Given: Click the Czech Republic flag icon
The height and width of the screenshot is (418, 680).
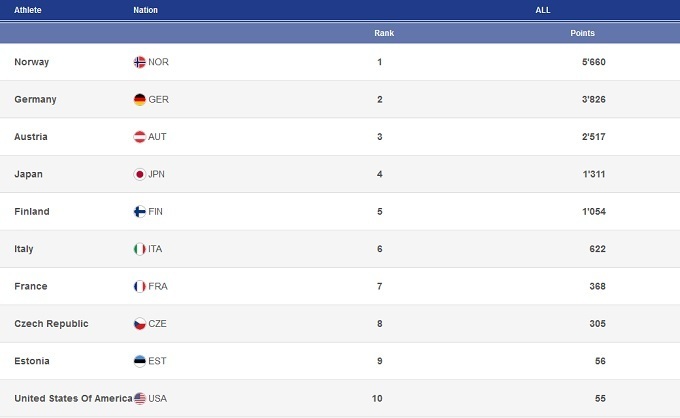Looking at the screenshot, I should pyautogui.click(x=139, y=324).
